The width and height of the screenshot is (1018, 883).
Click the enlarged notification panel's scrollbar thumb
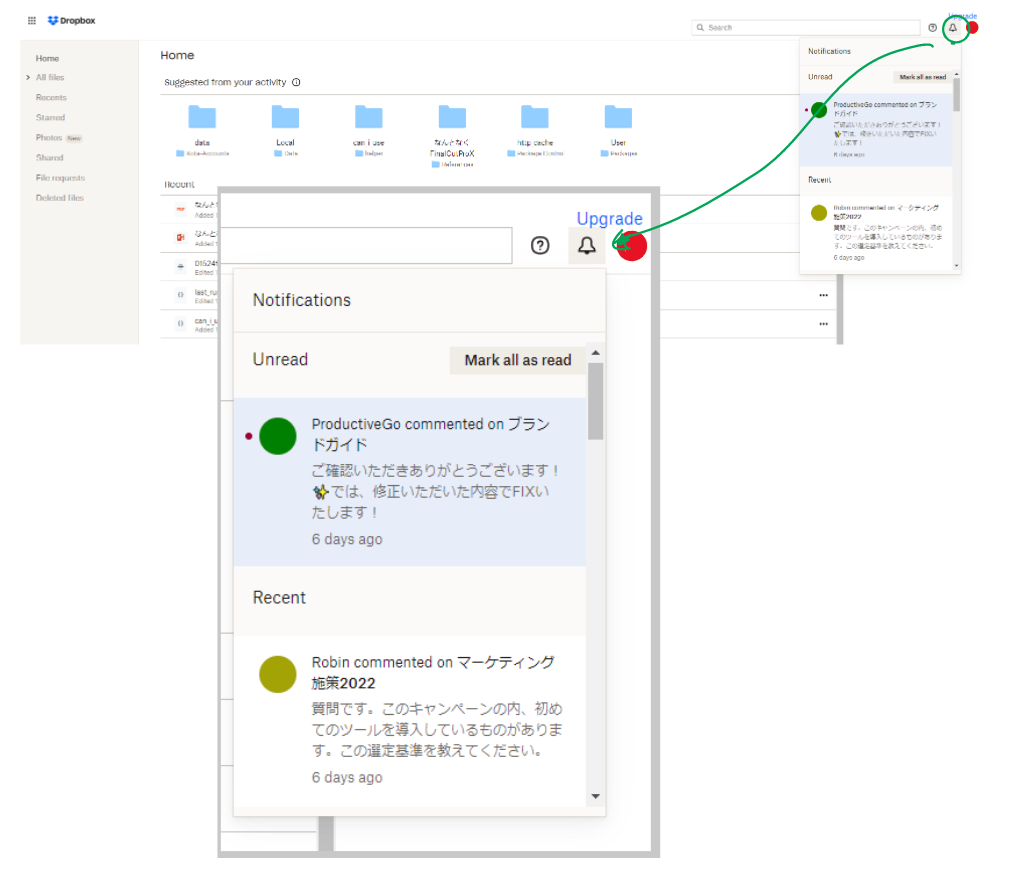595,400
